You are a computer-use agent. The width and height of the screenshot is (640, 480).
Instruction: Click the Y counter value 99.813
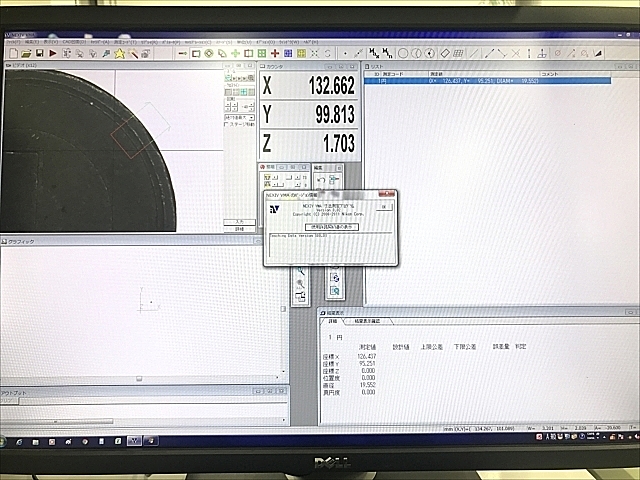[335, 115]
